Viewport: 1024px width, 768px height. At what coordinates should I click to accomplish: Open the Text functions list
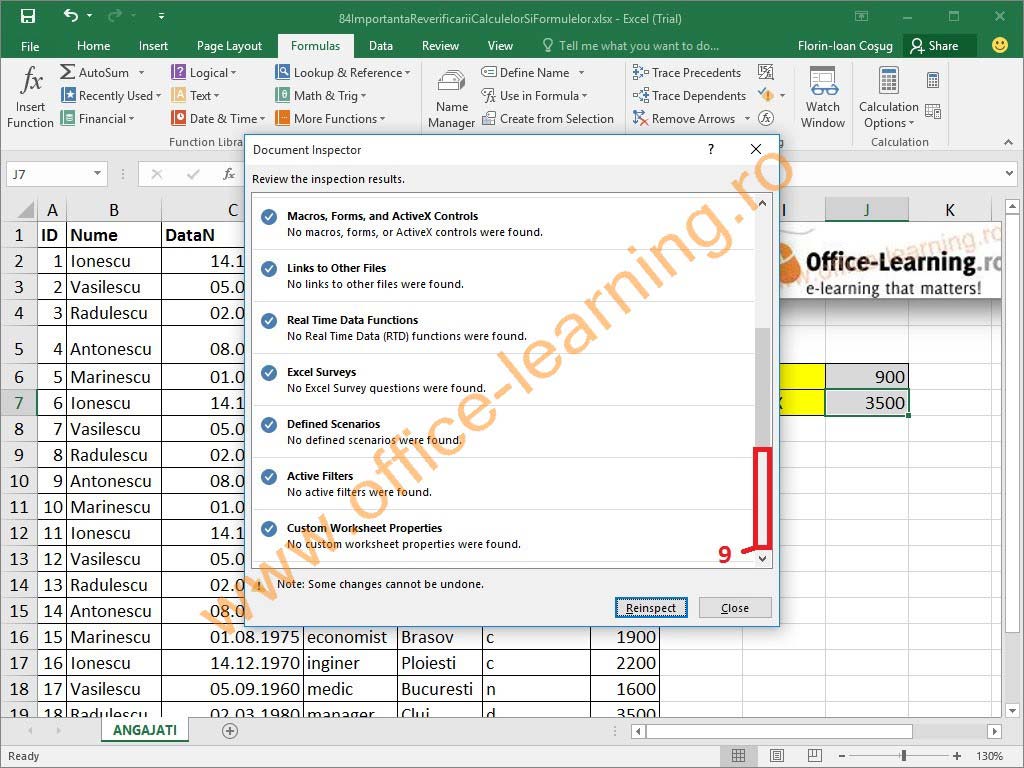[x=195, y=95]
